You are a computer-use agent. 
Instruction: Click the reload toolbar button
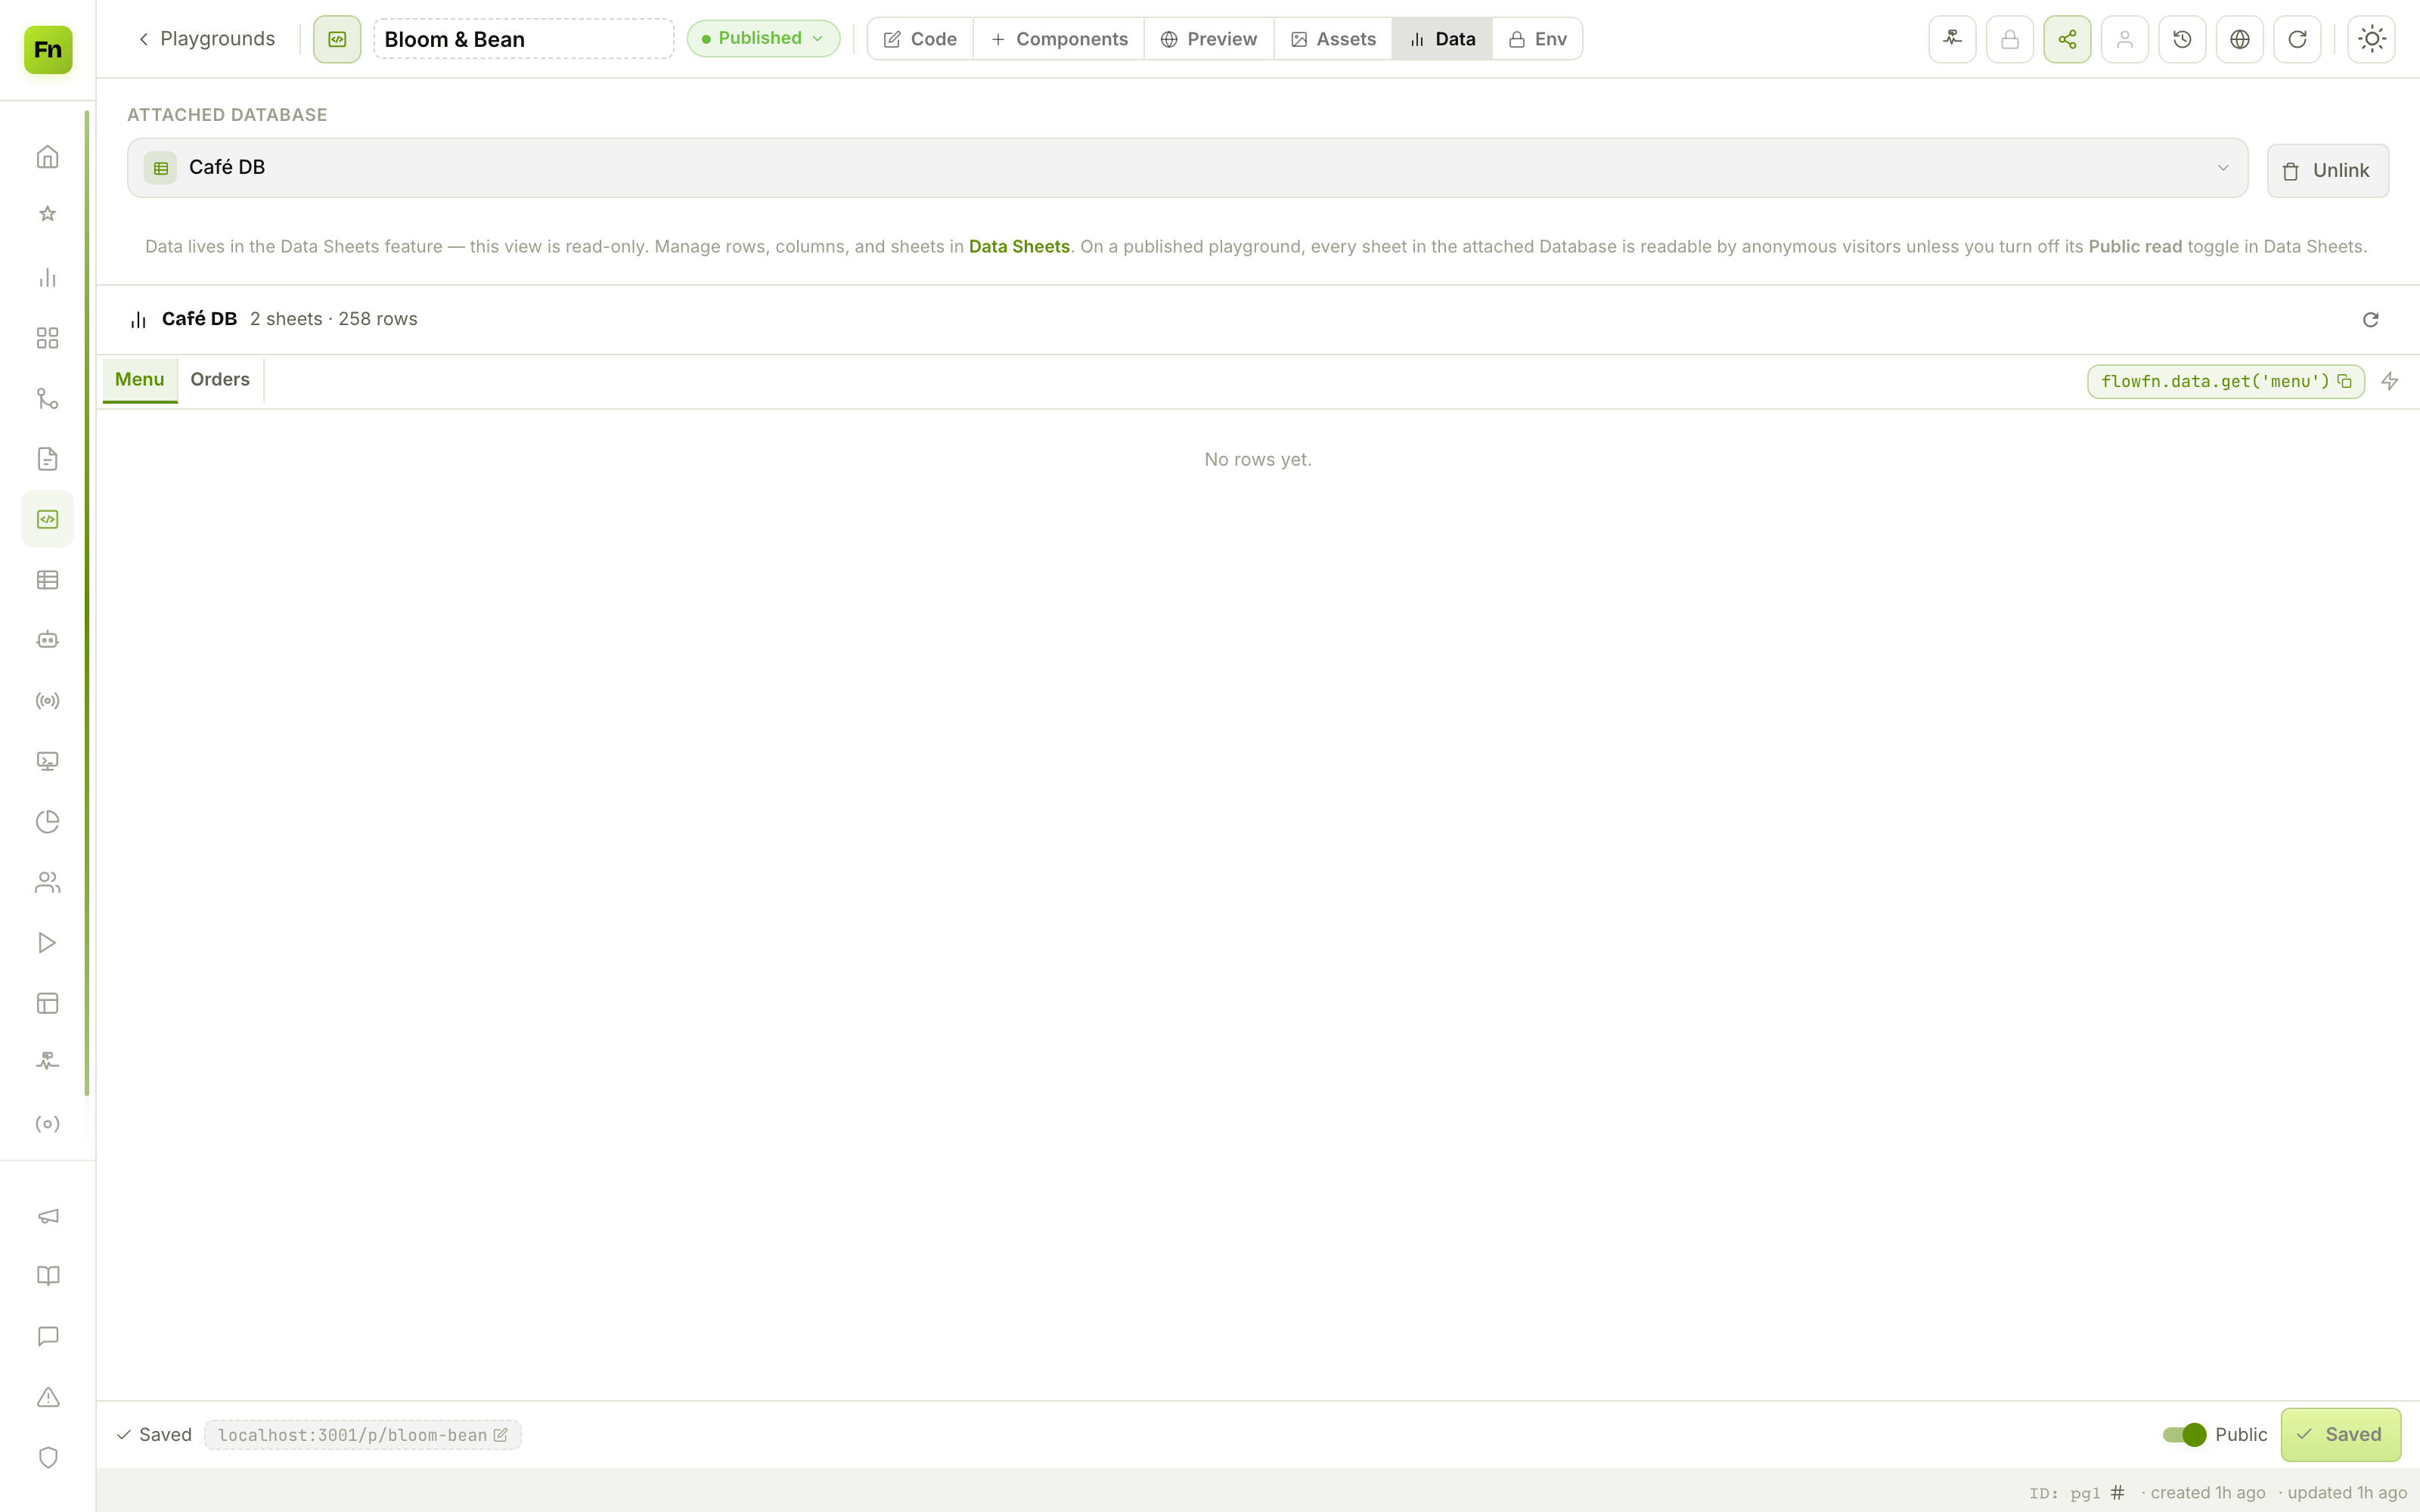[x=2297, y=39]
